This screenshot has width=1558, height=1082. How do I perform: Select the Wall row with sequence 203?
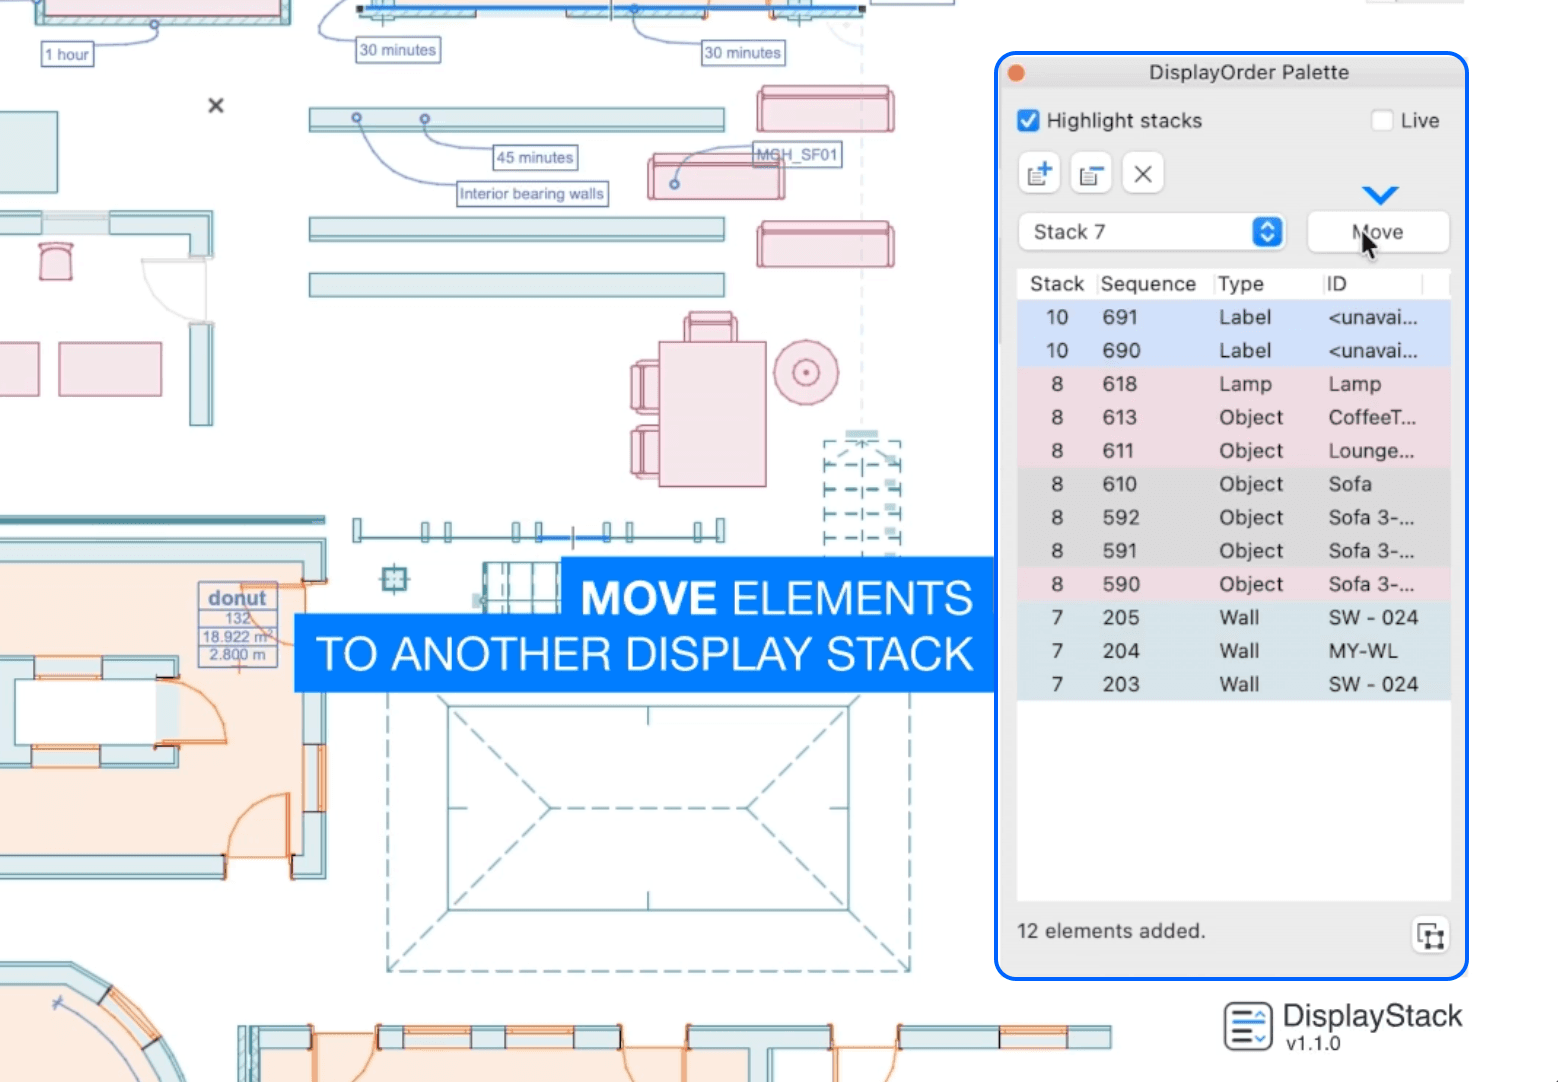[1234, 684]
